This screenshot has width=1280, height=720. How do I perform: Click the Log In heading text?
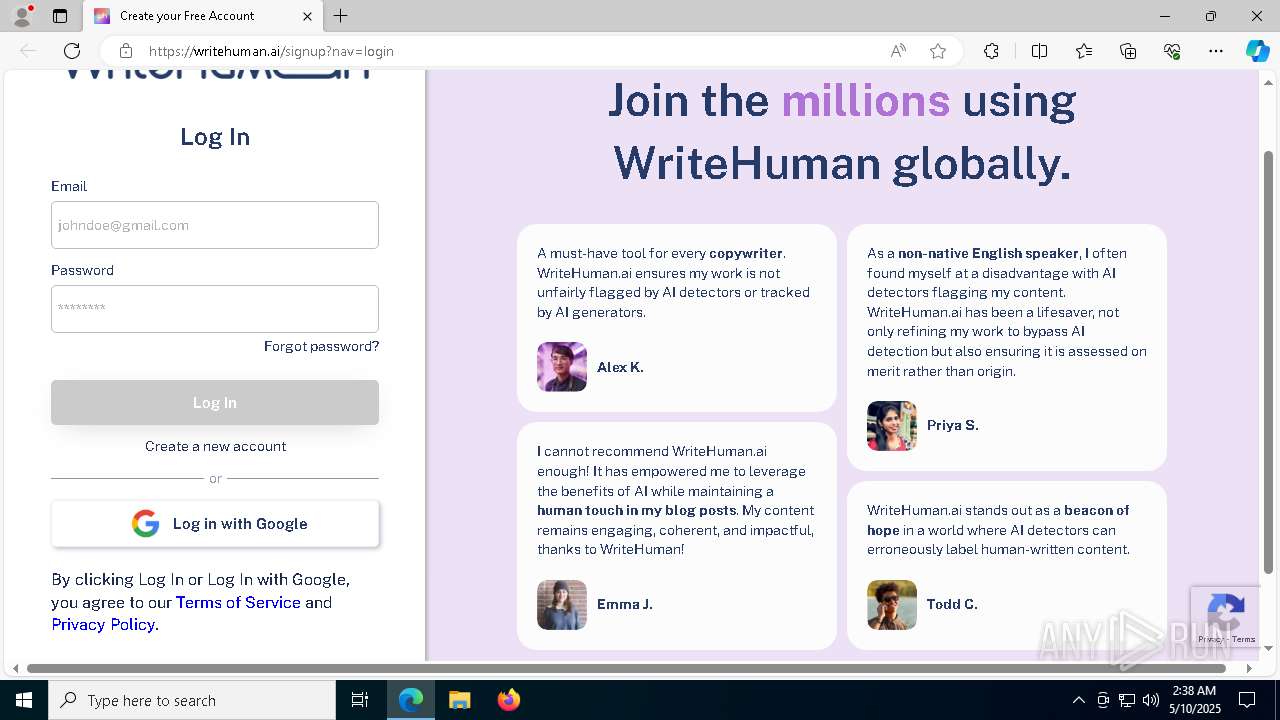[215, 137]
